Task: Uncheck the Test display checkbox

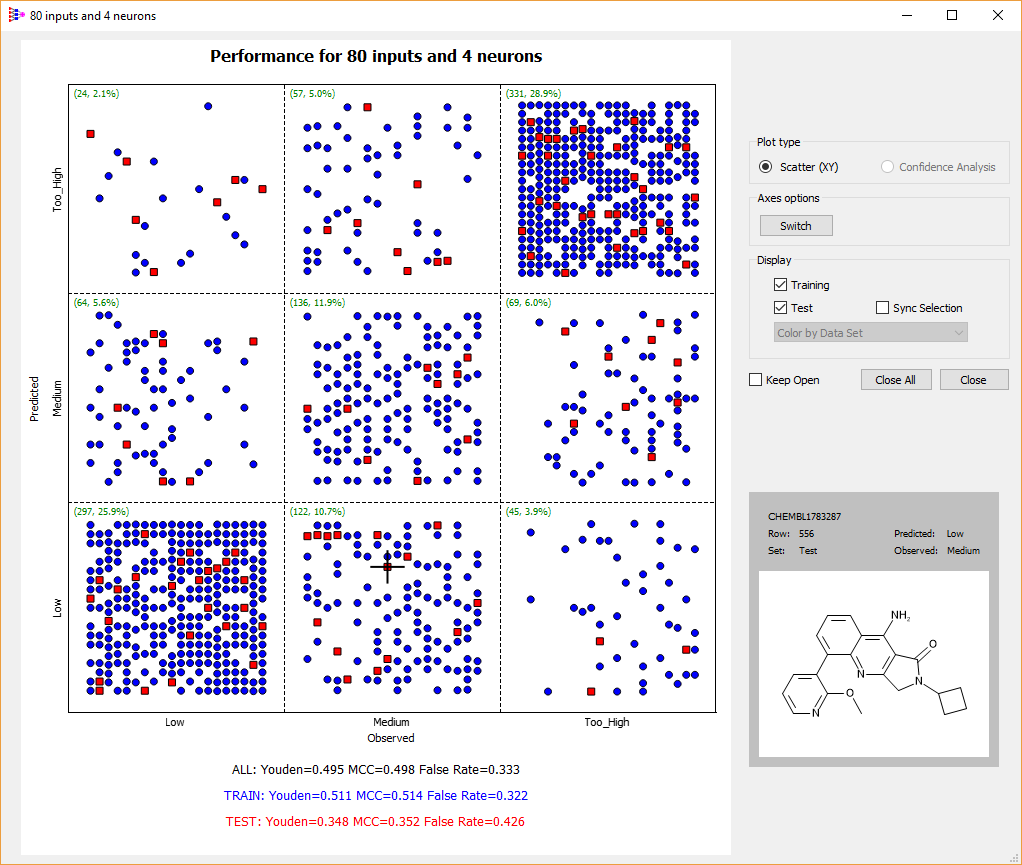Action: (x=780, y=308)
